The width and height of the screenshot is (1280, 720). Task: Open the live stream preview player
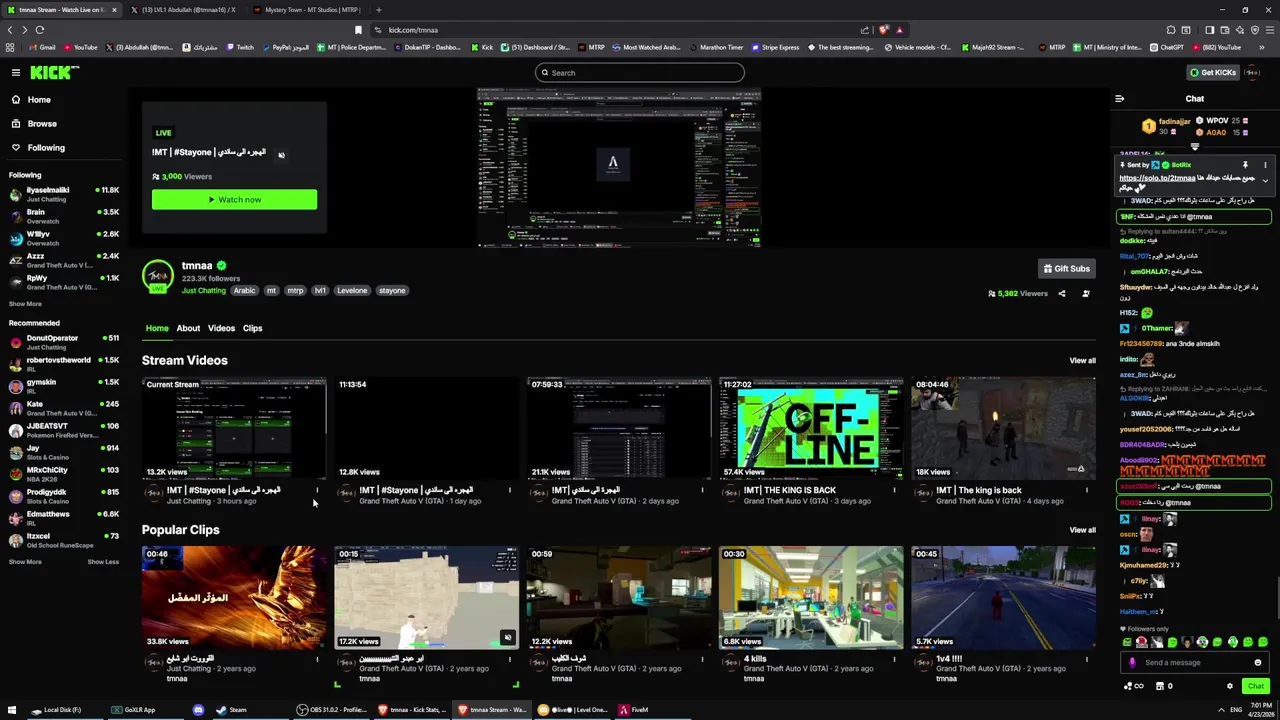[x=618, y=167]
